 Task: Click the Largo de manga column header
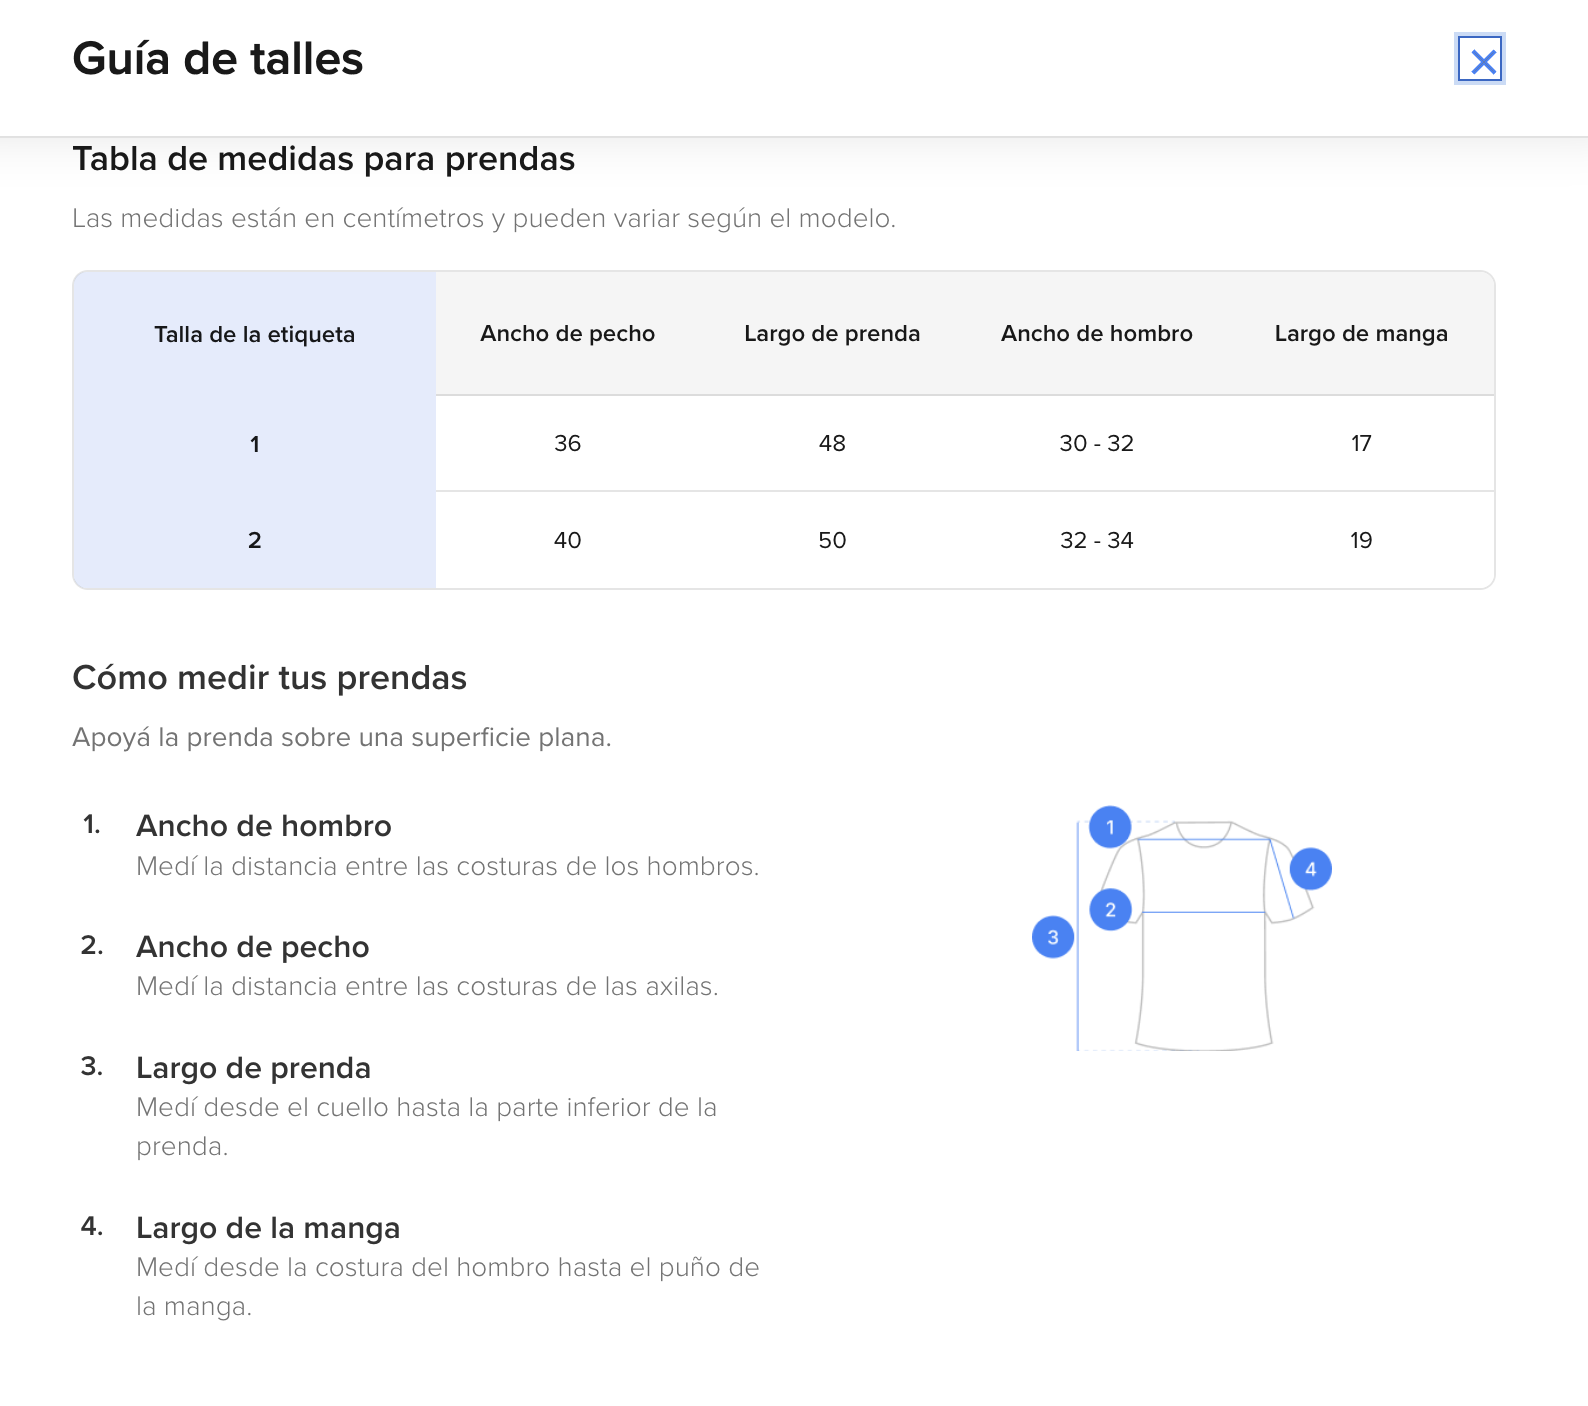coord(1360,334)
